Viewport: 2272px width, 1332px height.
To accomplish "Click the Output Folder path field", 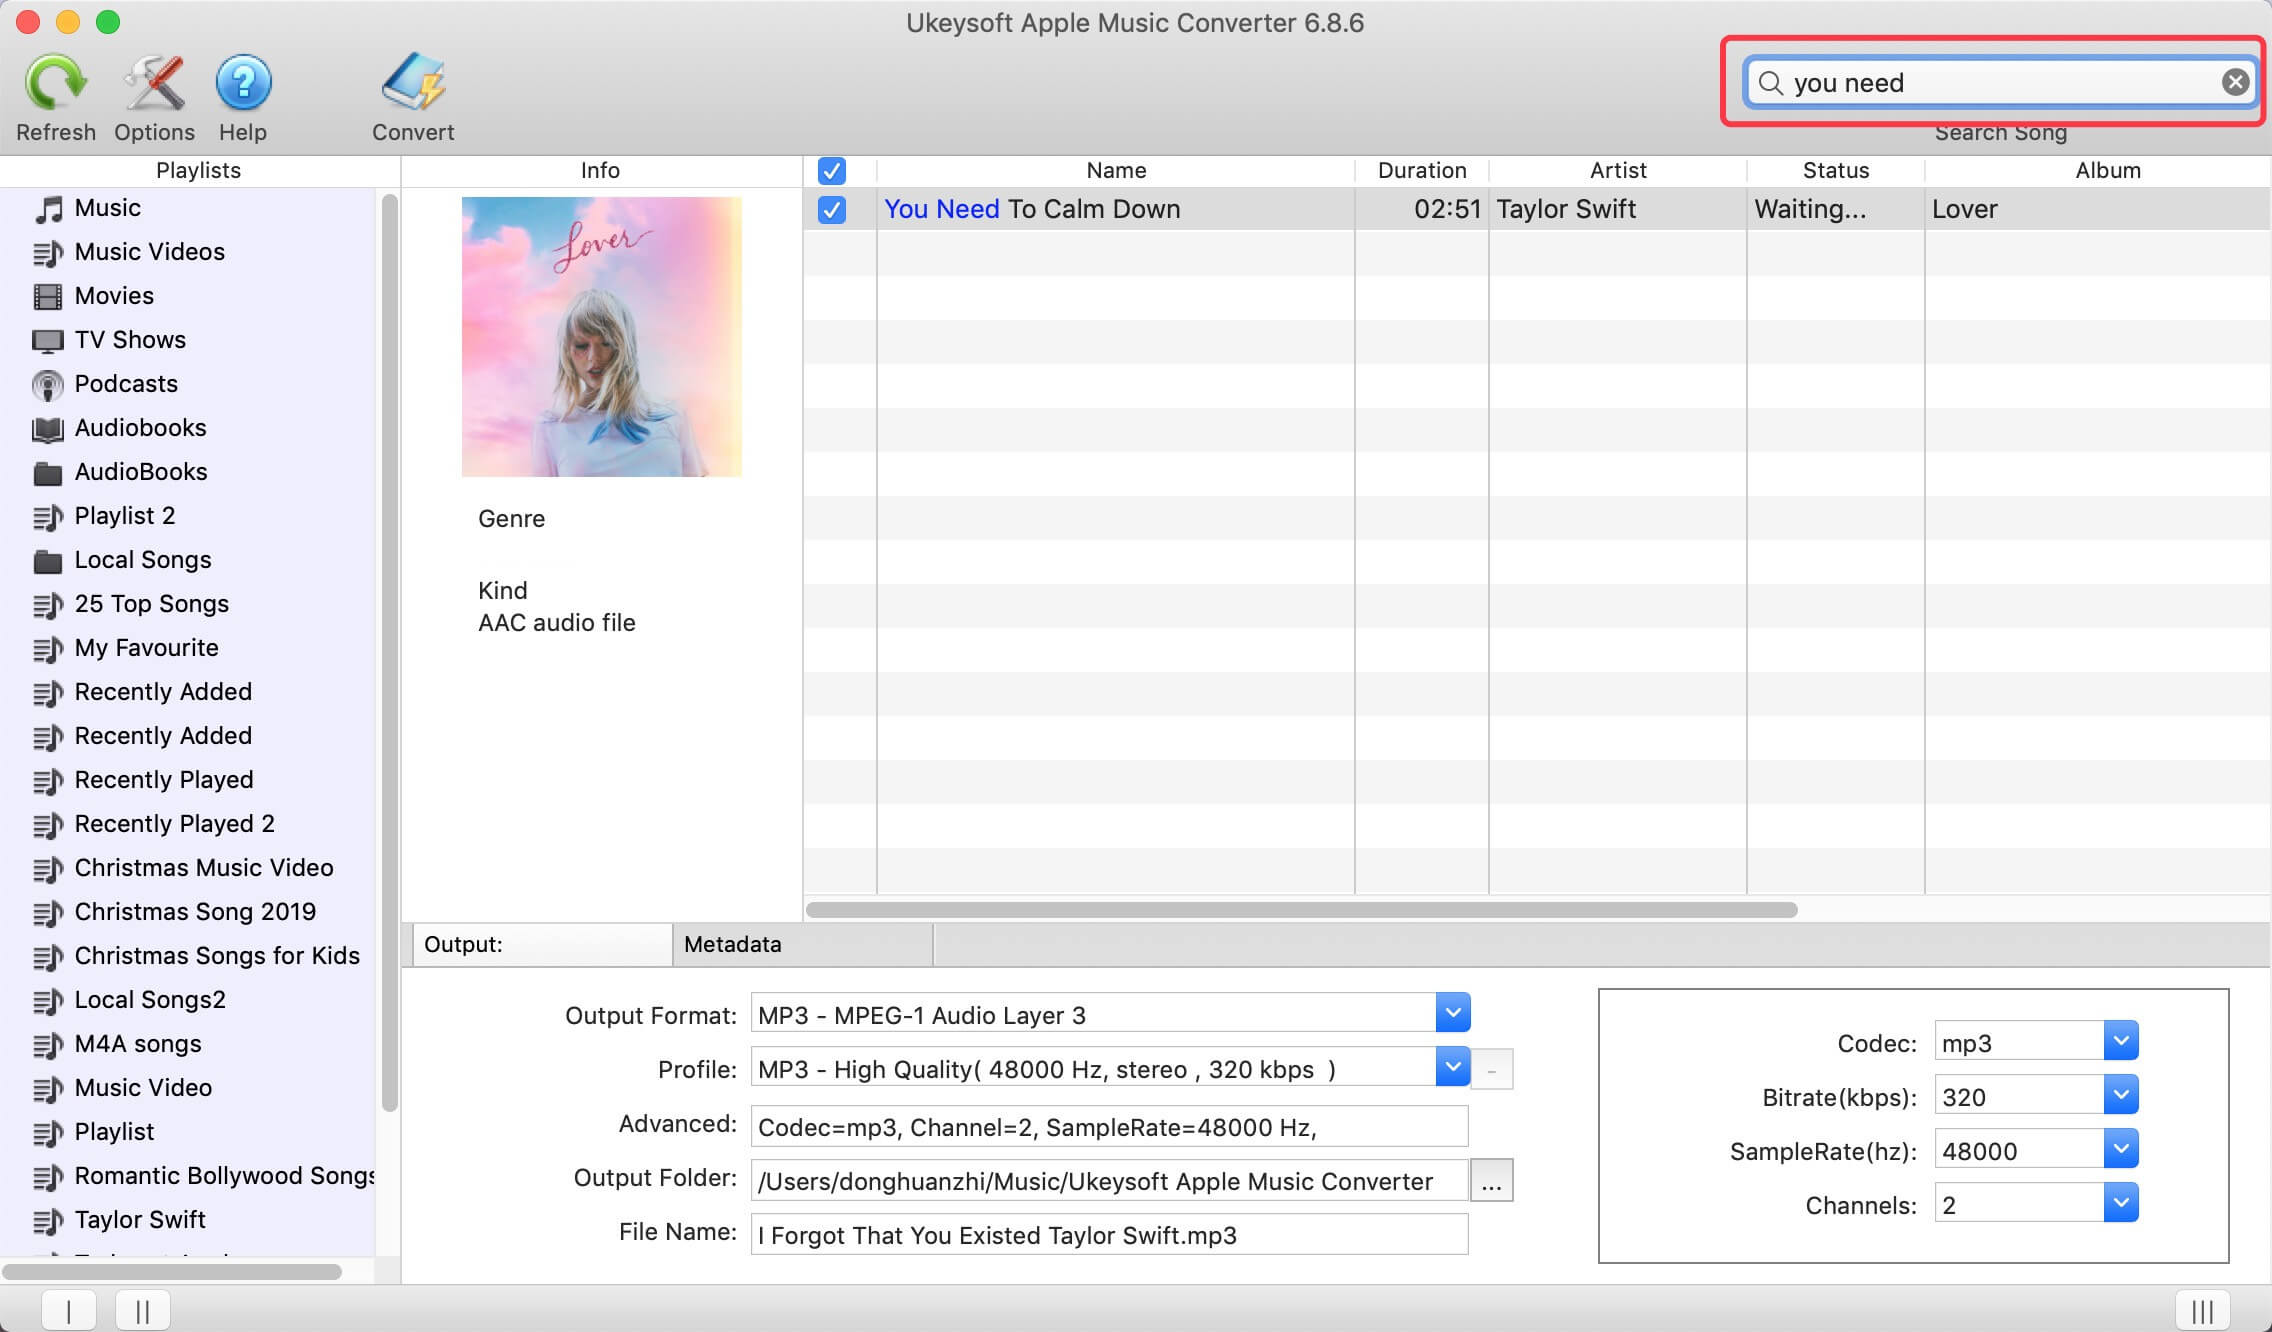I will click(1109, 1181).
